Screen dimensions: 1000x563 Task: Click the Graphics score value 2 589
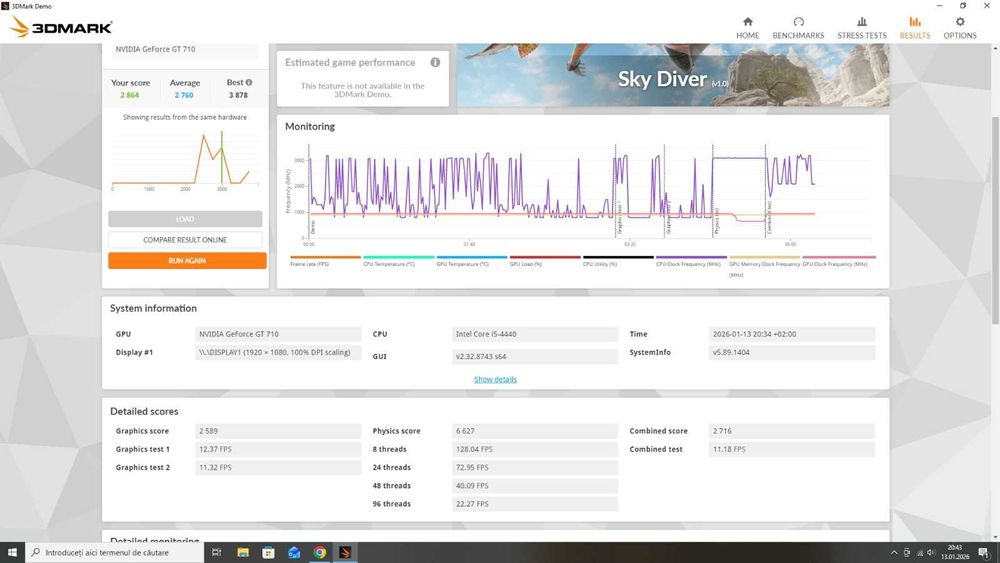pos(278,431)
